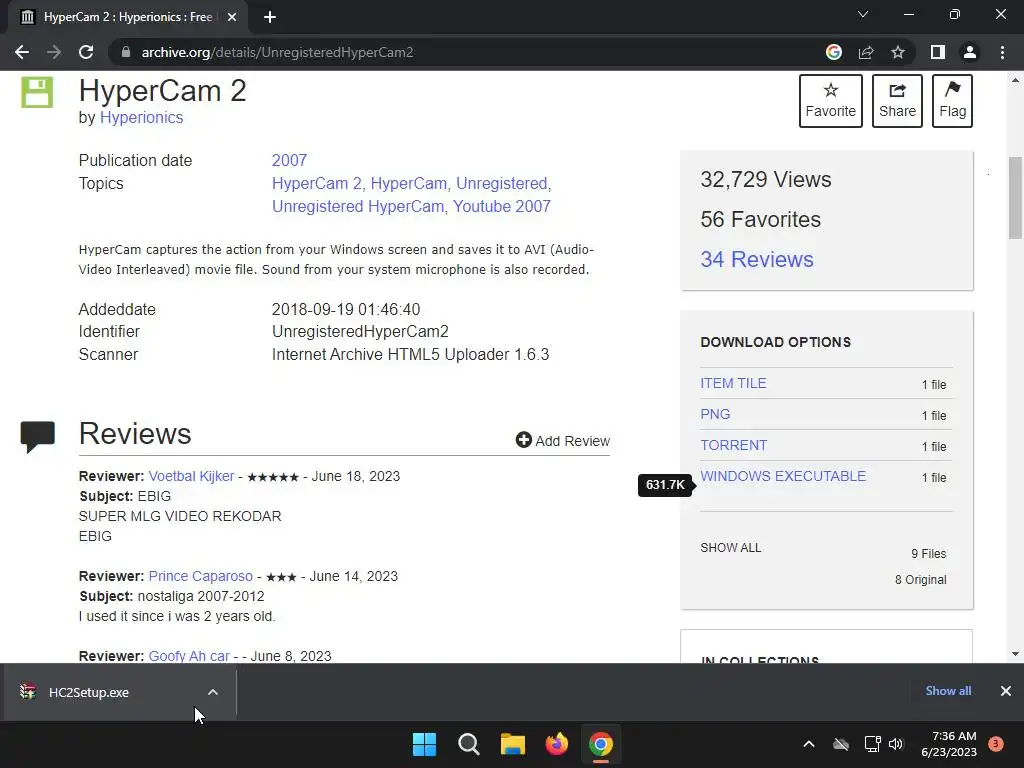Viewport: 1024px width, 768px height.
Task: Open reviewer Goofy Ah car's profile
Action: 189,656
